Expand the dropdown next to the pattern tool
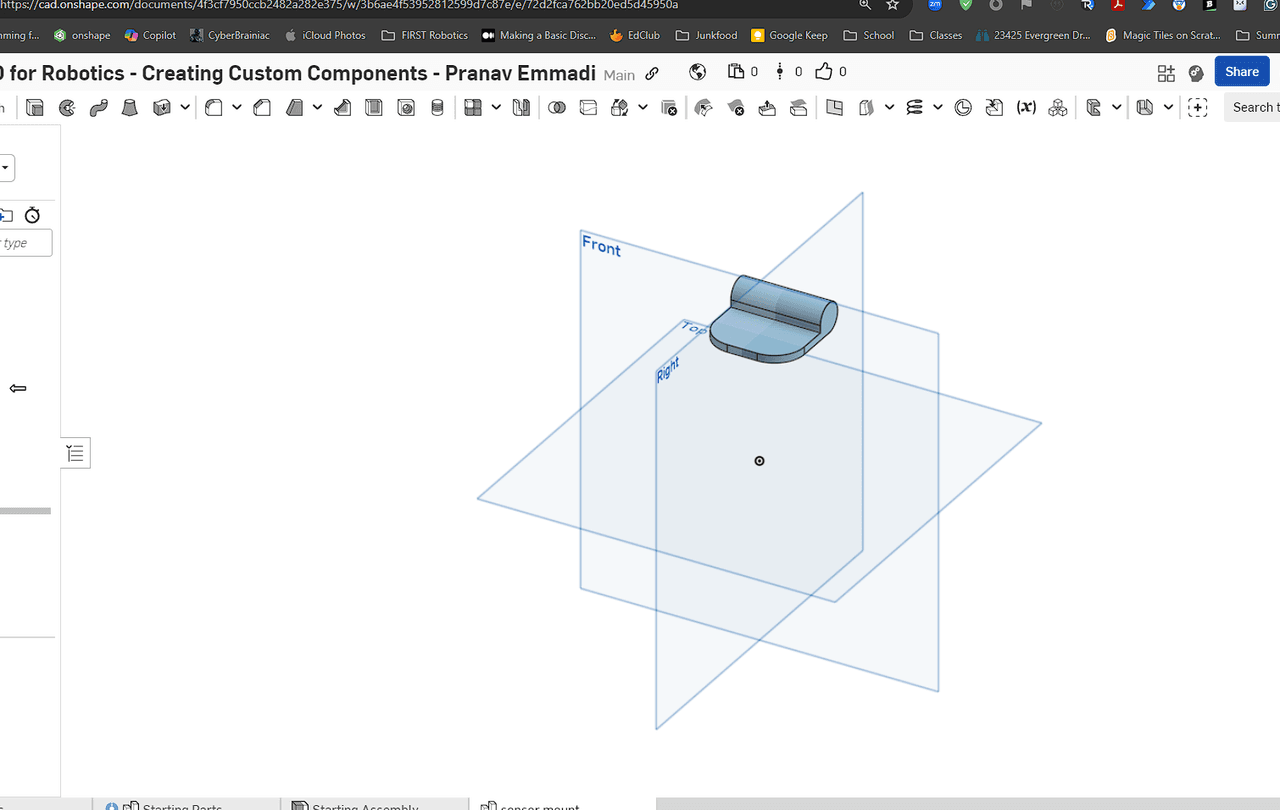The height and width of the screenshot is (810, 1280). coord(497,108)
